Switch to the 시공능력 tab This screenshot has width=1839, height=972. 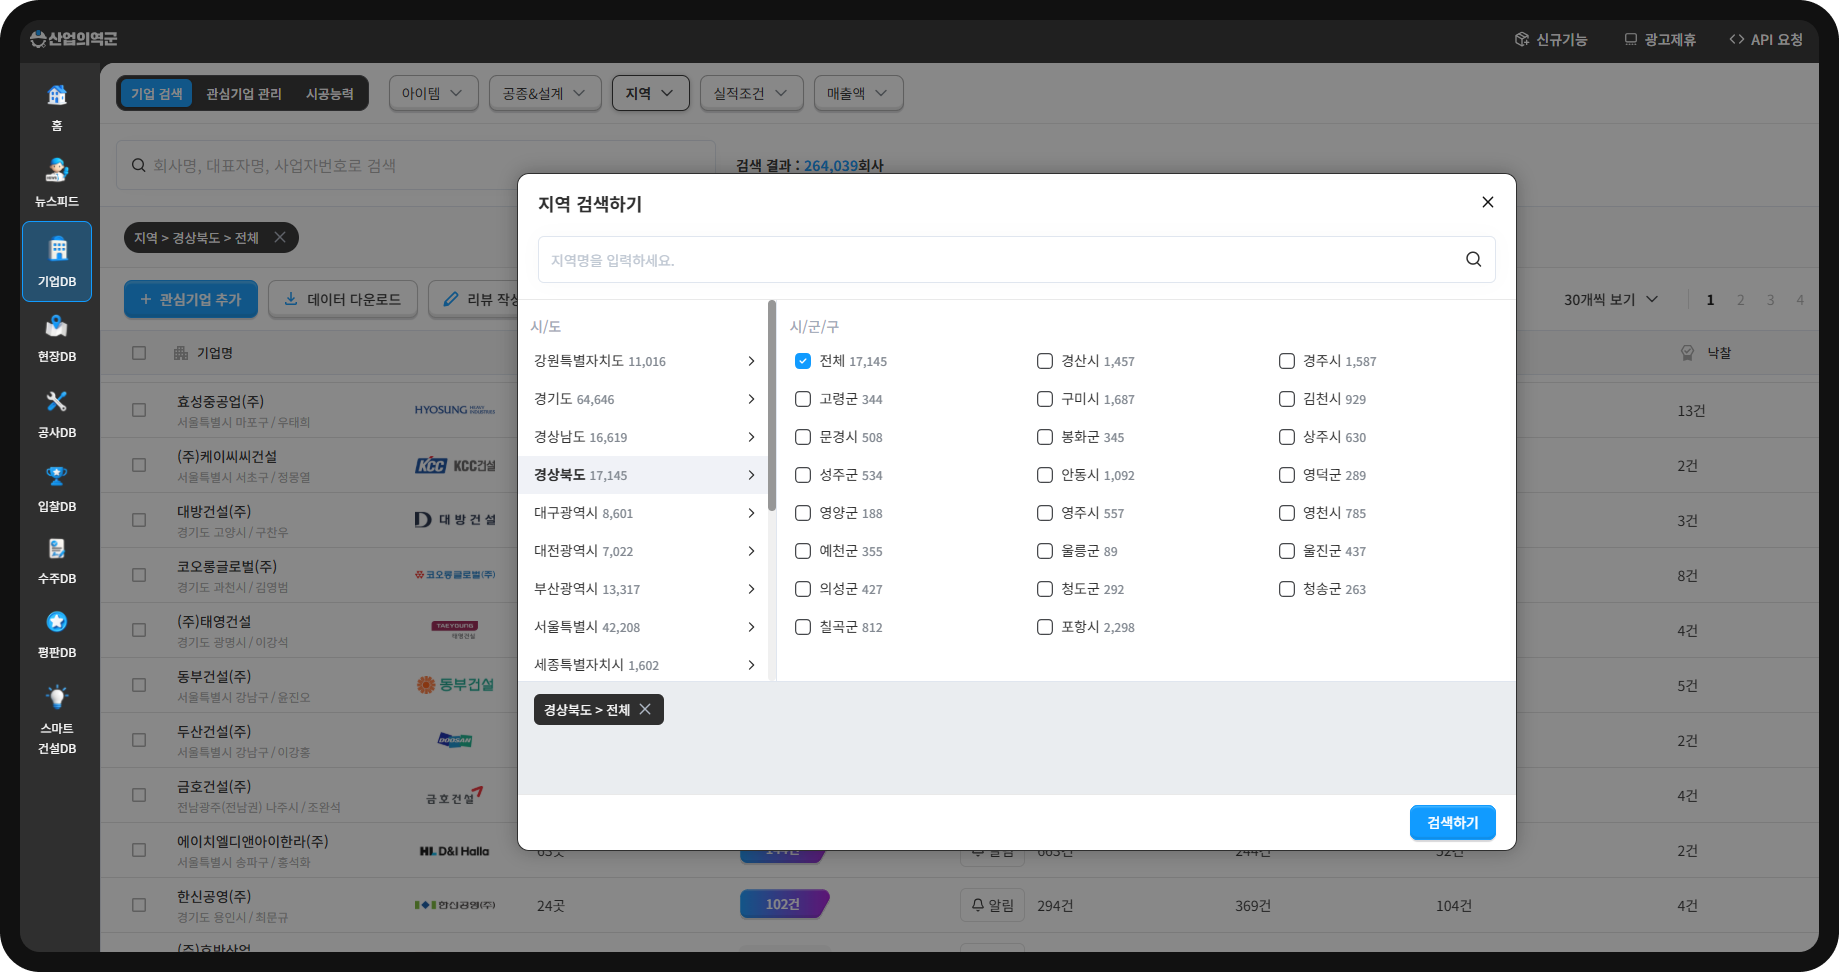(330, 93)
